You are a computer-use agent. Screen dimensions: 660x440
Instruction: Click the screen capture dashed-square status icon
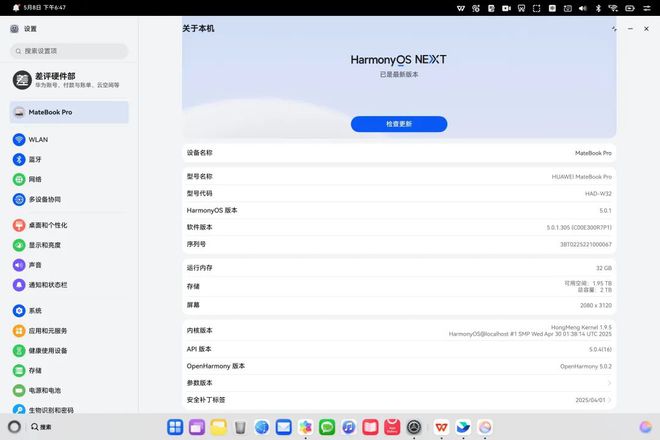point(537,8)
